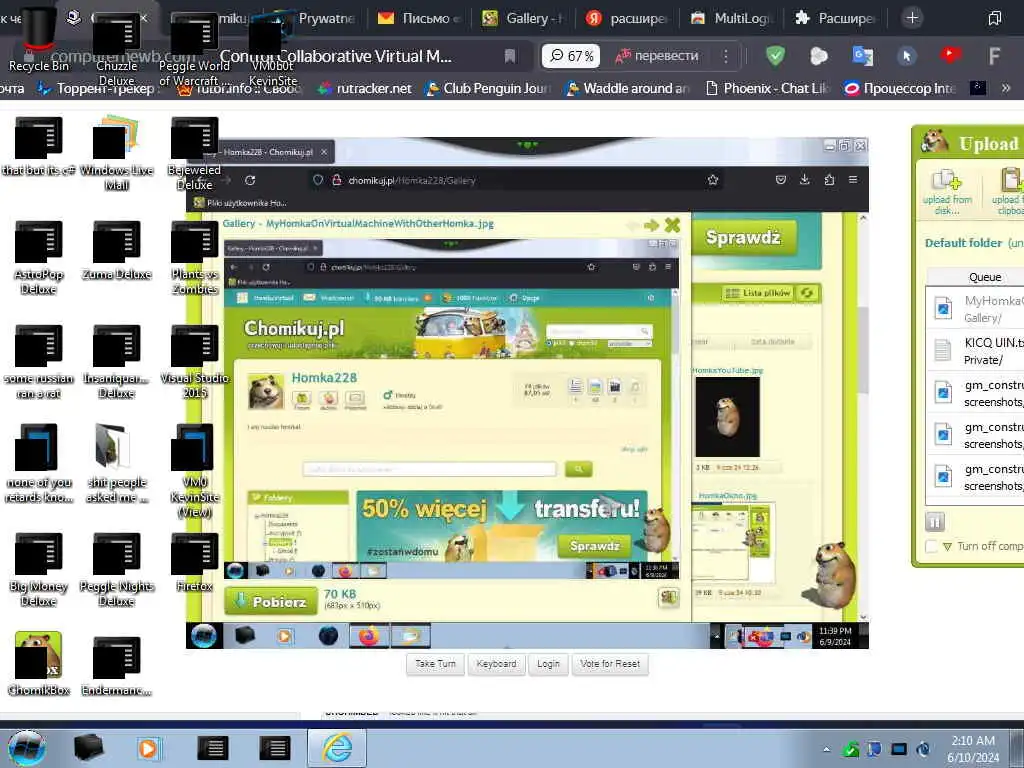Switch to the Расширен extensions tab
The height and width of the screenshot is (768, 1024).
(835, 18)
